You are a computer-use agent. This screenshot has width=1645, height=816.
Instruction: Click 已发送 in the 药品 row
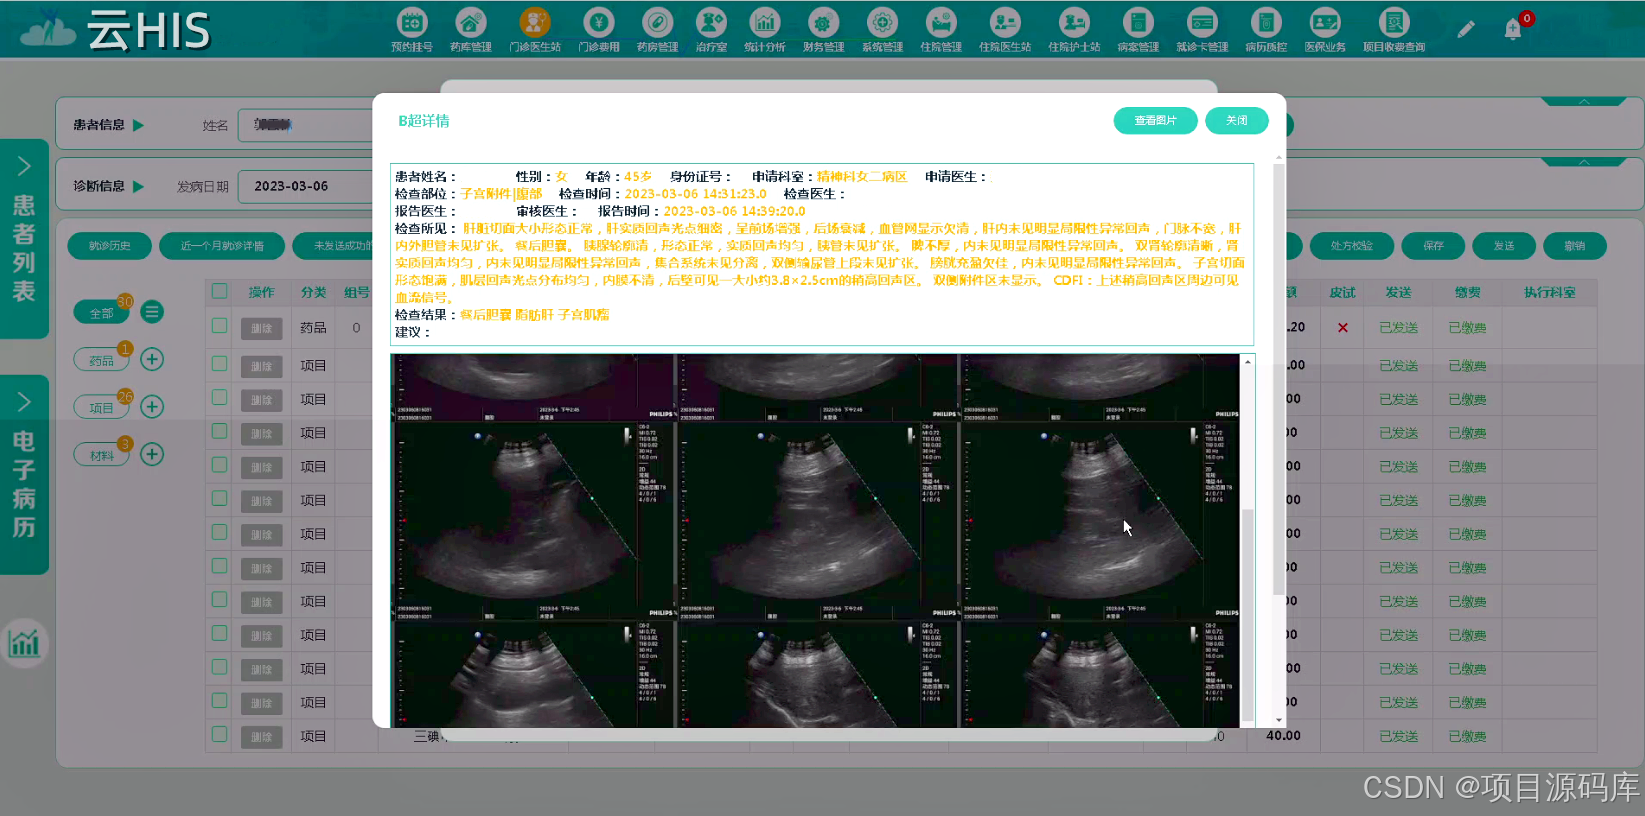point(1399,328)
